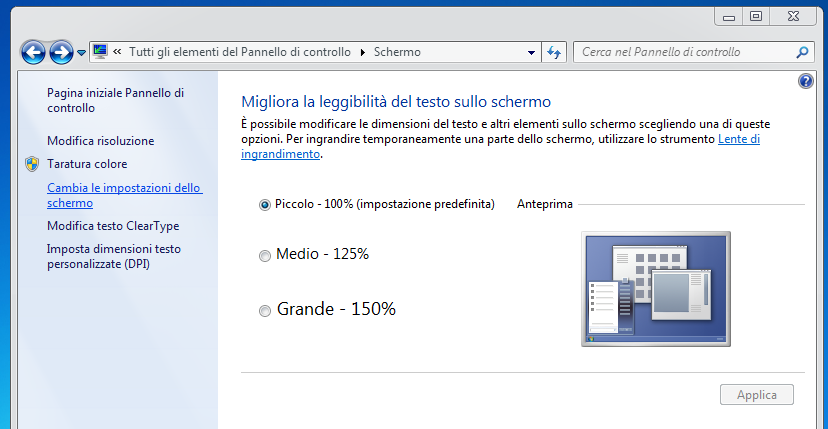Click the Schermo breadcrumb item
Image resolution: width=828 pixels, height=429 pixels.
pos(397,52)
